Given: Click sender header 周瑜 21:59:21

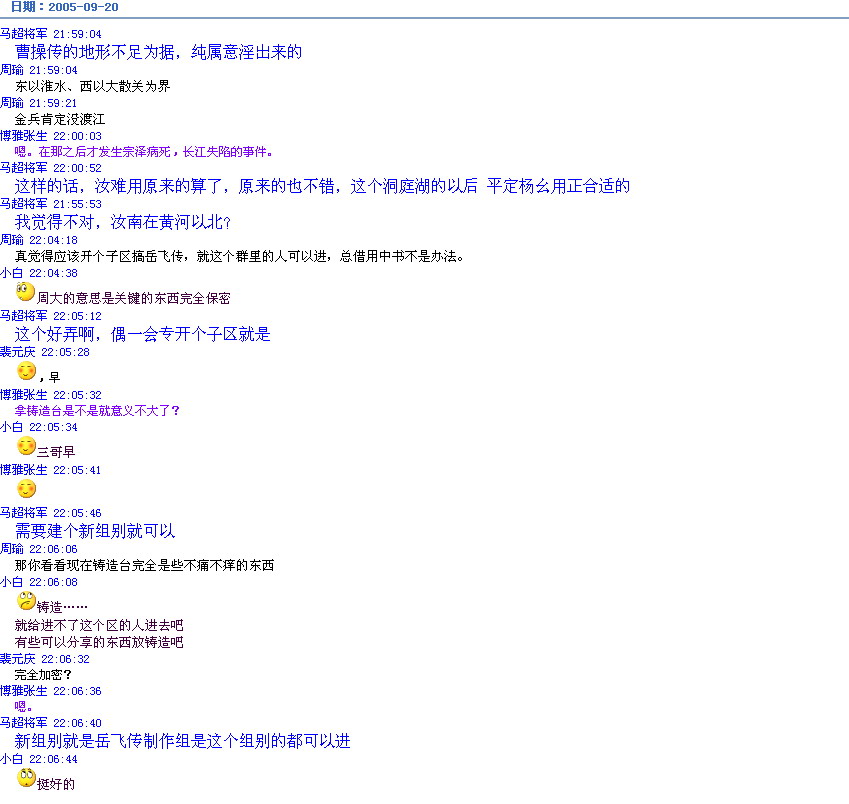Looking at the screenshot, I should pos(39,103).
